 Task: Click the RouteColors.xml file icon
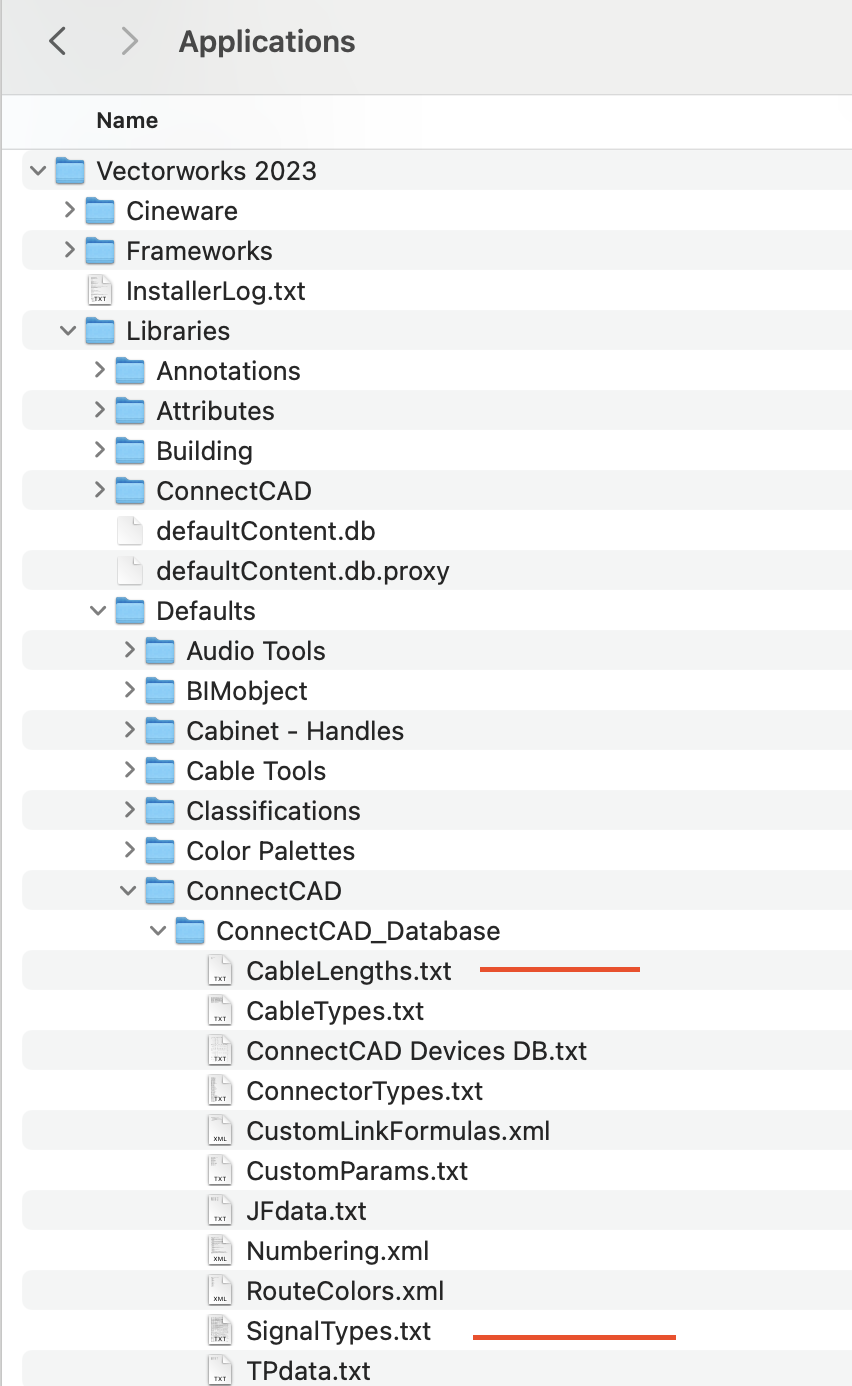(219, 1290)
